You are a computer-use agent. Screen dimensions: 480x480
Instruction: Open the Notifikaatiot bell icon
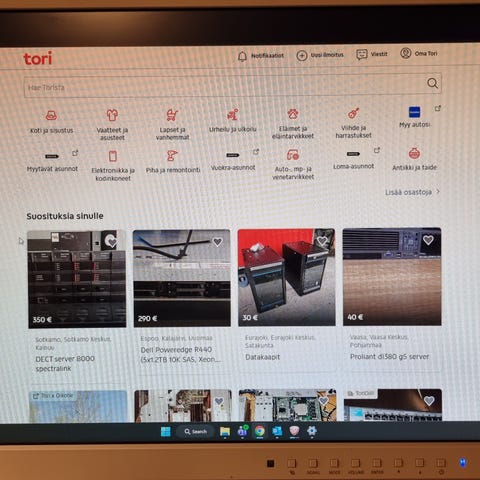tap(242, 56)
